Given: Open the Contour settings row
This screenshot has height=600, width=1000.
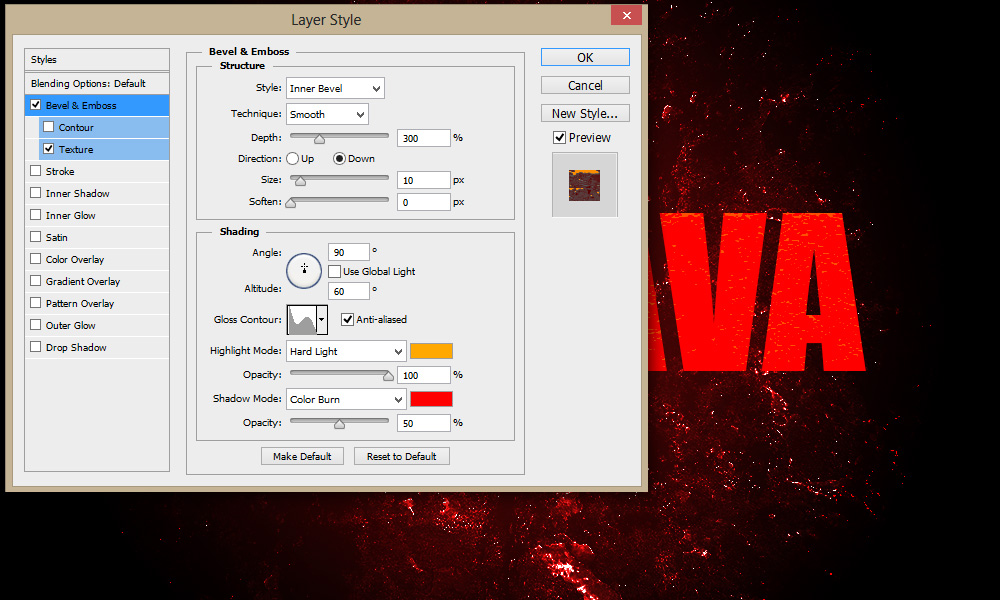Looking at the screenshot, I should [x=104, y=128].
